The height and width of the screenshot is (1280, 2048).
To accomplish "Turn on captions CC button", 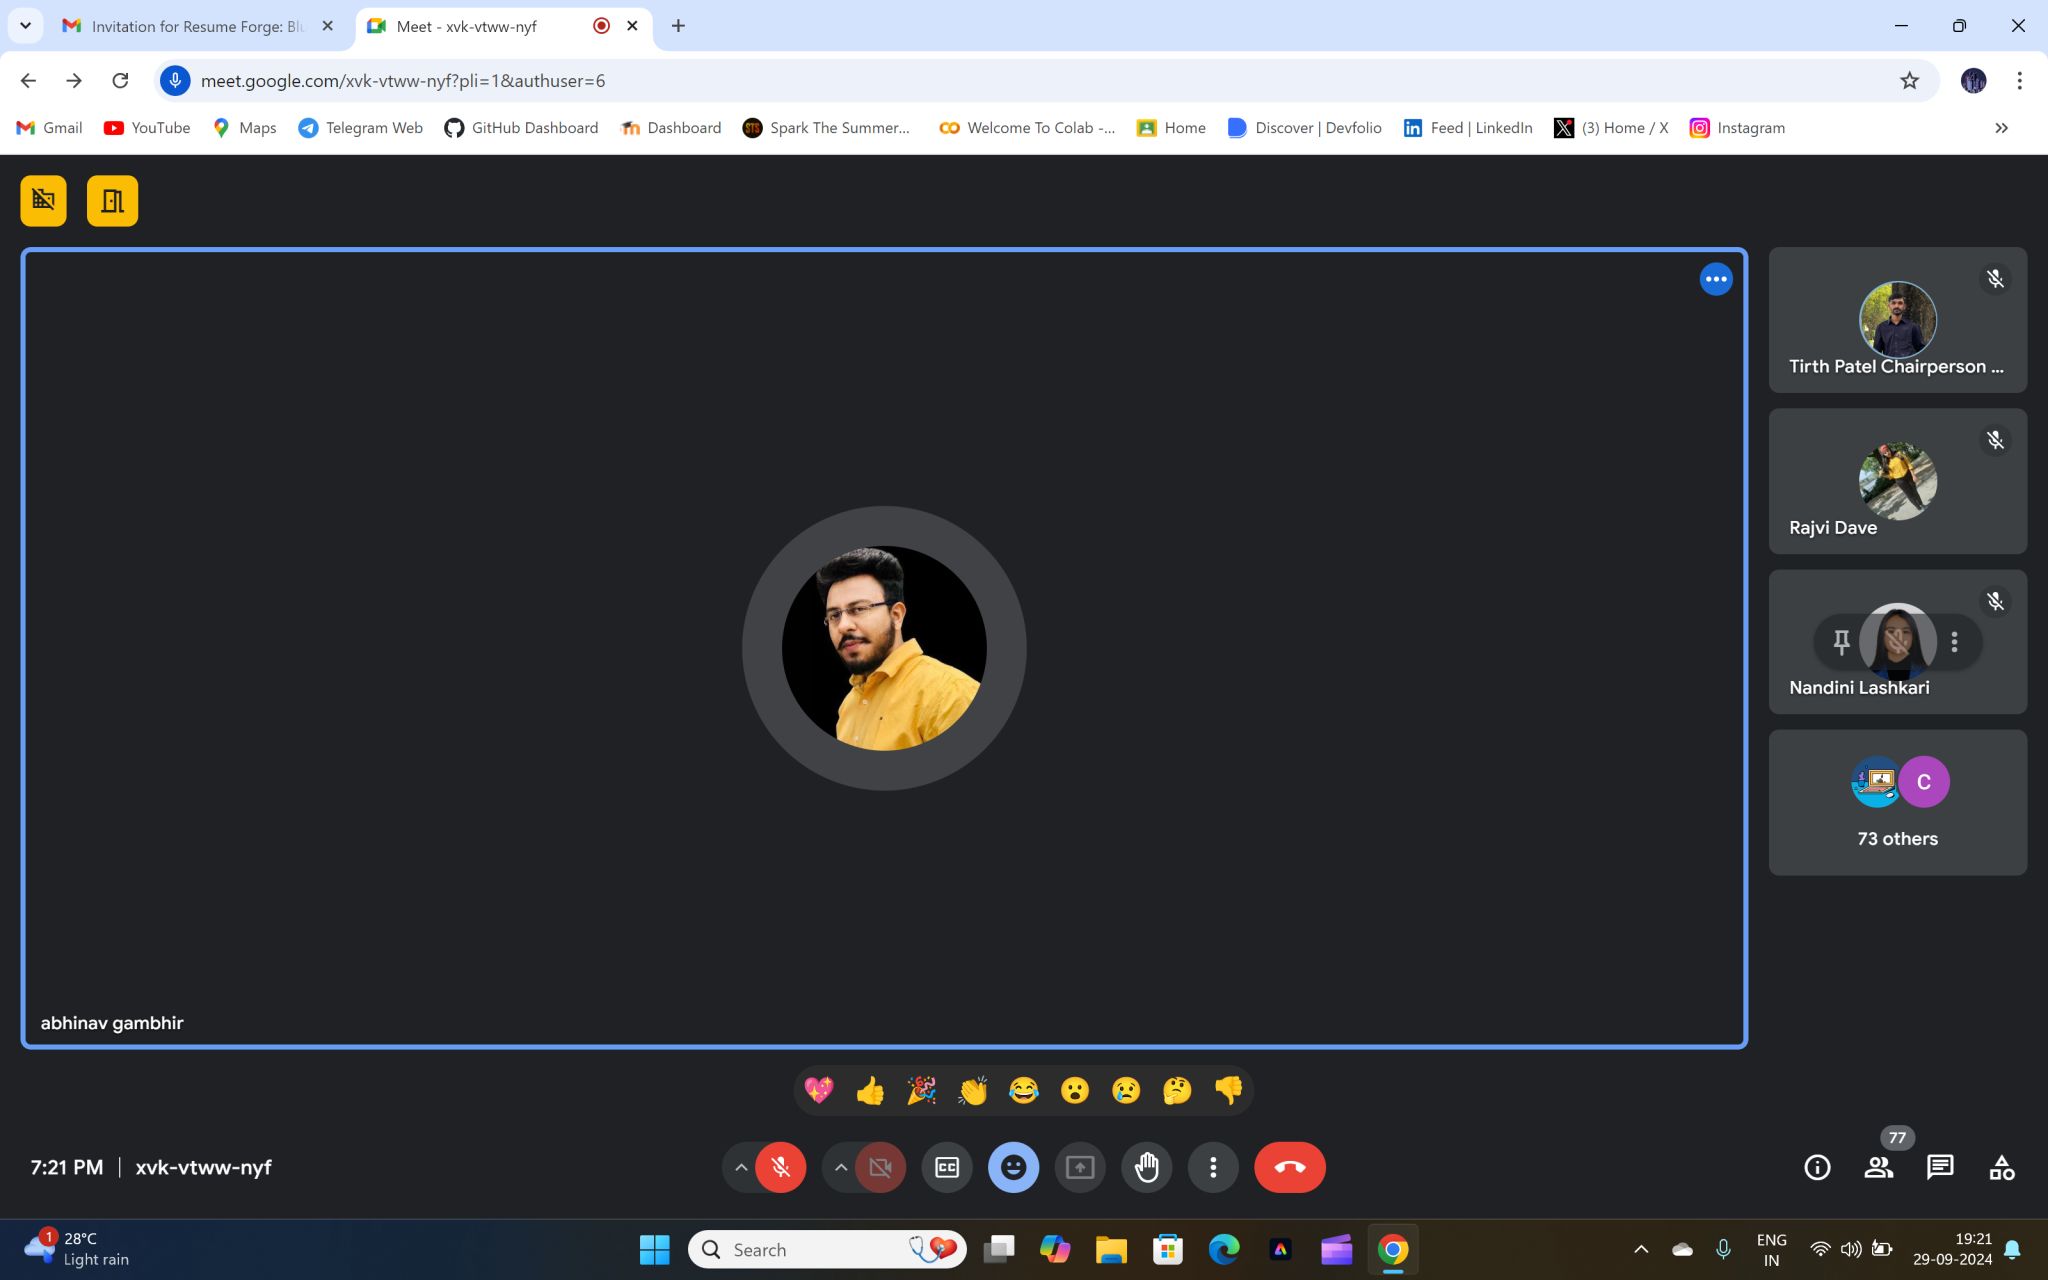I will coord(947,1167).
